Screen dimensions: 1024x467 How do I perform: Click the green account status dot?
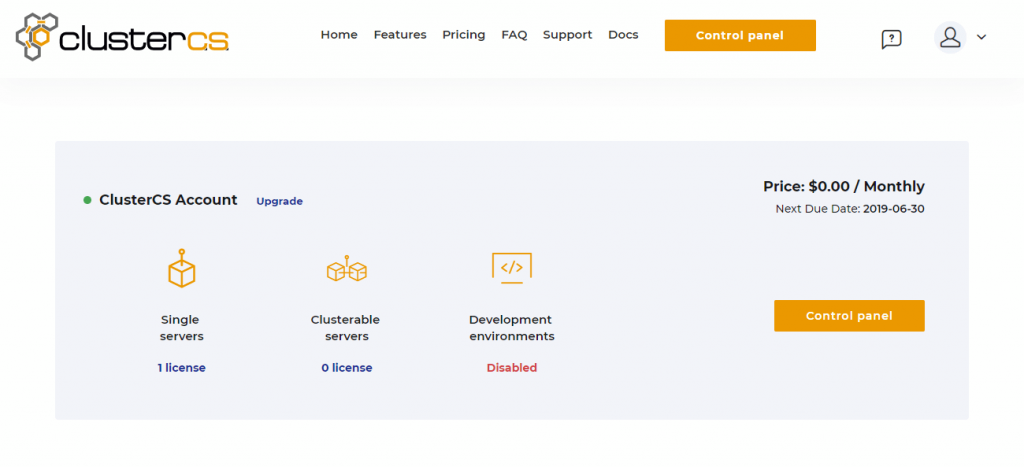88,200
